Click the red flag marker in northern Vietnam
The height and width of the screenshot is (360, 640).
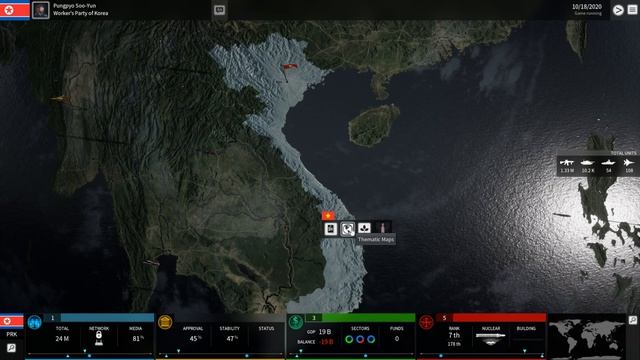[289, 67]
